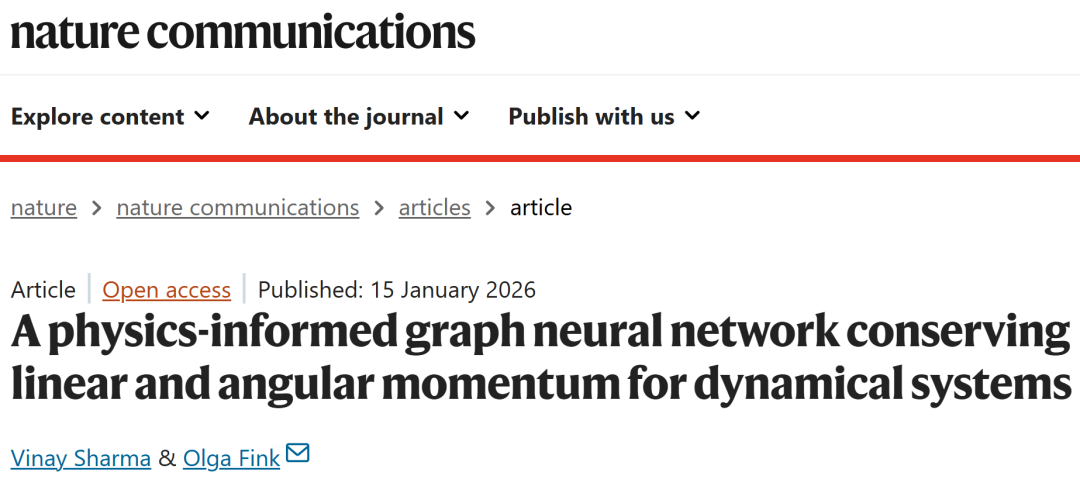1080x486 pixels.
Task: Expand the chevron beside About the journal
Action: click(461, 116)
